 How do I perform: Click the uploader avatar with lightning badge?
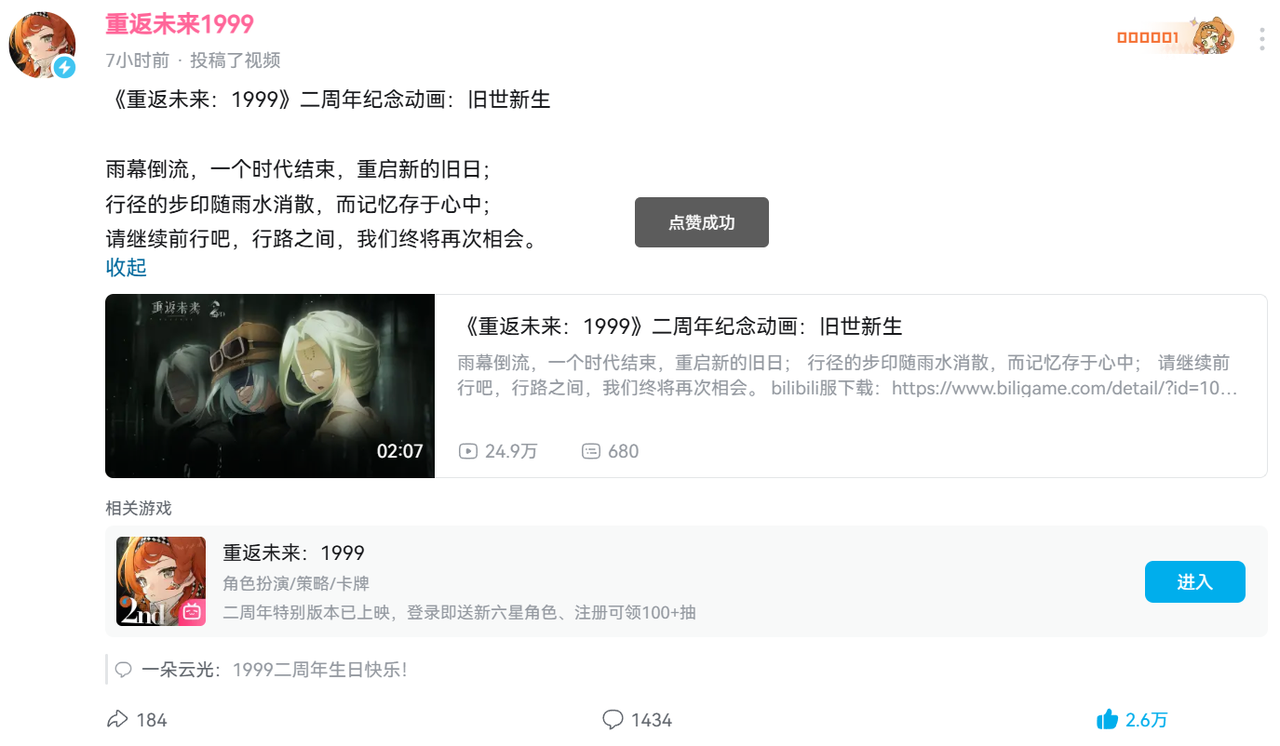[x=42, y=46]
